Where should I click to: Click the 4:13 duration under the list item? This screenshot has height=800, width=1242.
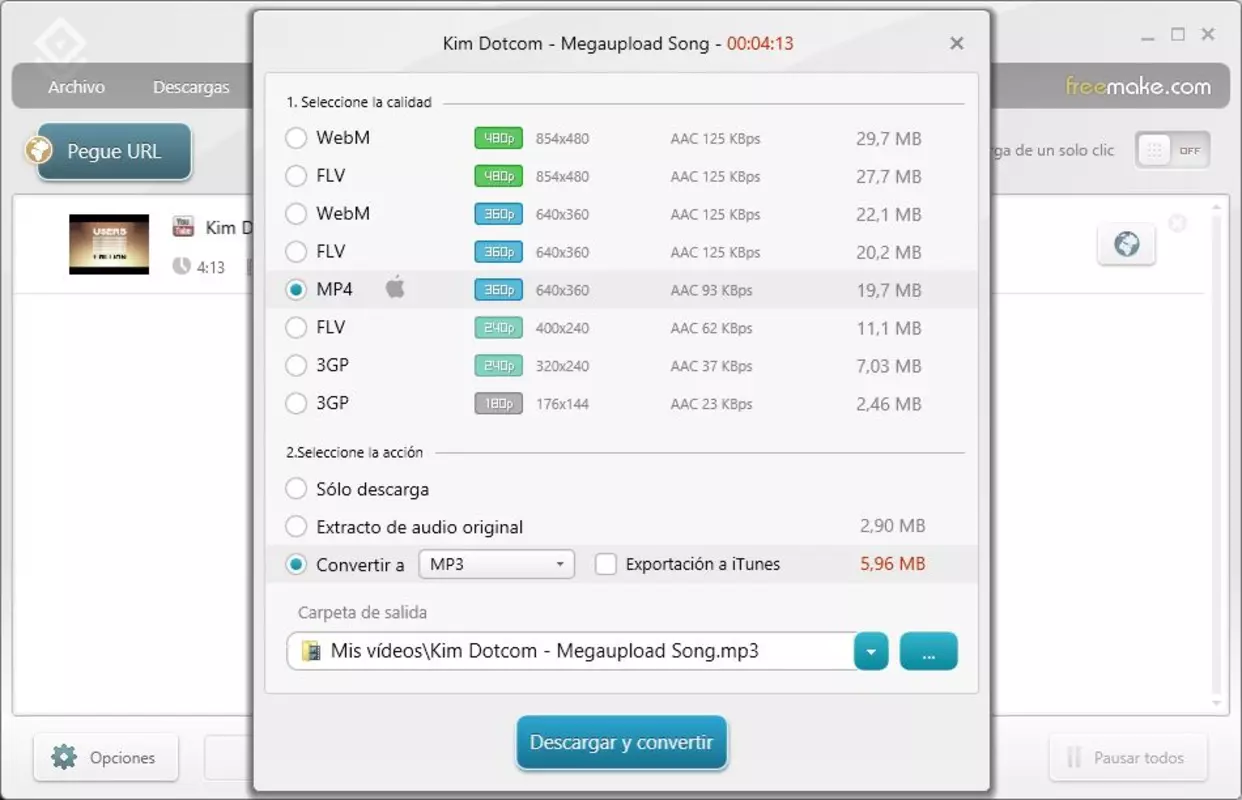[210, 267]
